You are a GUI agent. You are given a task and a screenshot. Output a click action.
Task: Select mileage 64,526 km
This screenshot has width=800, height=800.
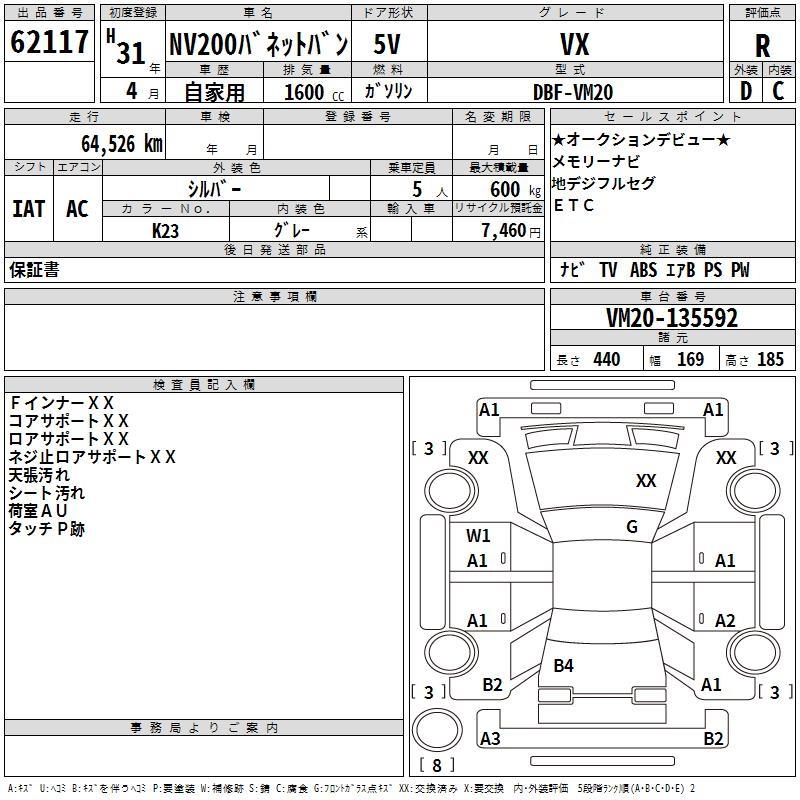pos(122,144)
